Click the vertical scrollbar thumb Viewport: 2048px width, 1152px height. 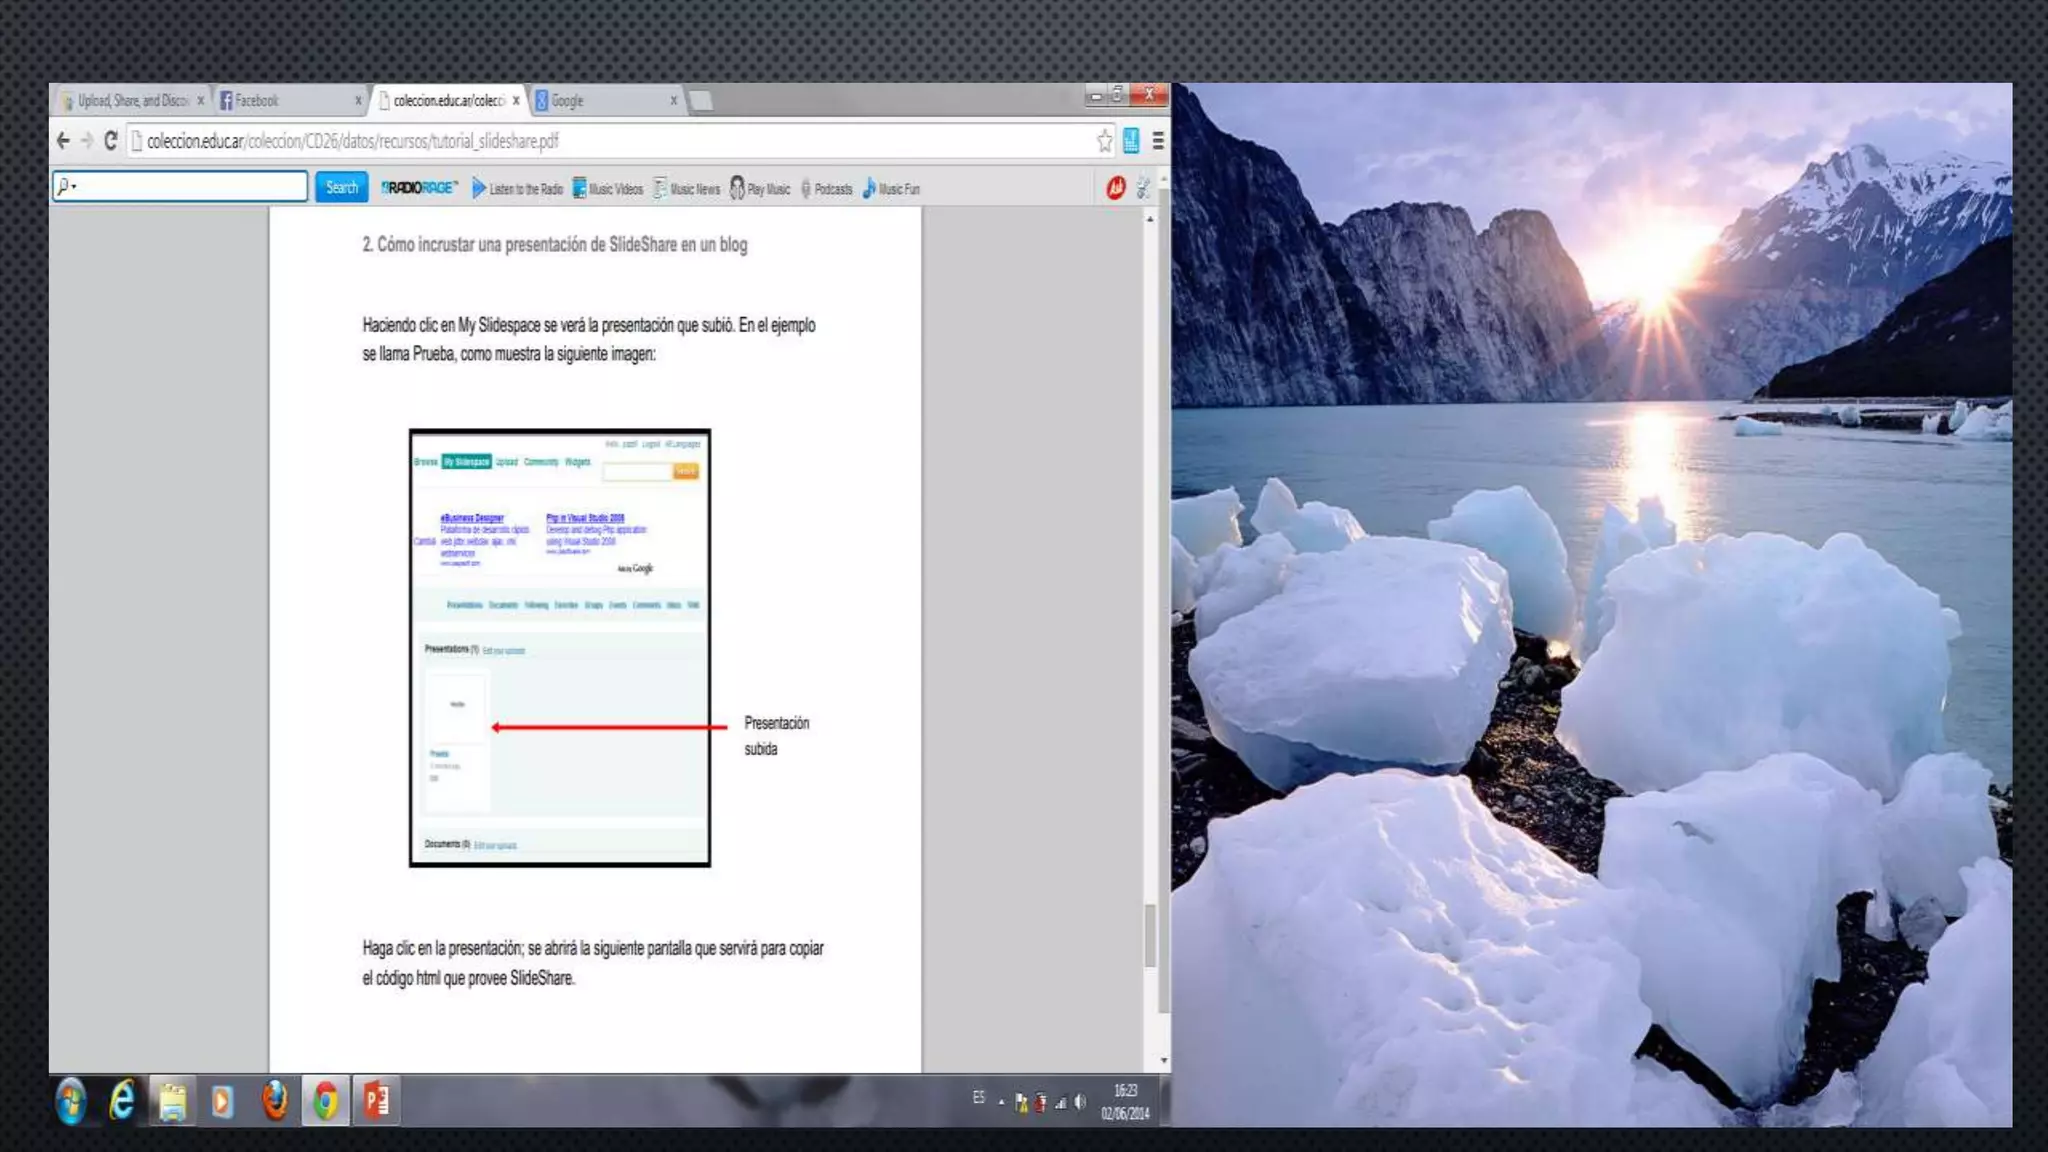click(1150, 935)
